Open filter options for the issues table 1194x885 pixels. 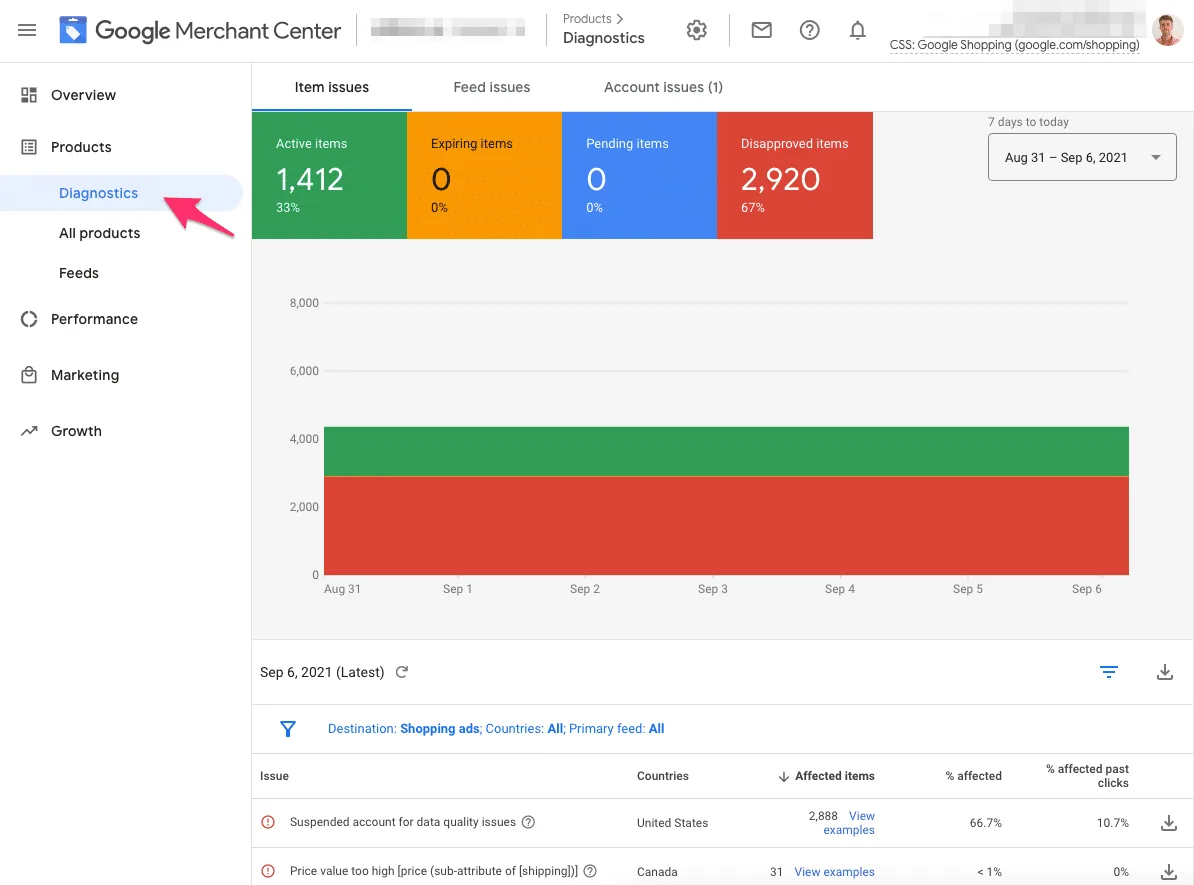1109,672
